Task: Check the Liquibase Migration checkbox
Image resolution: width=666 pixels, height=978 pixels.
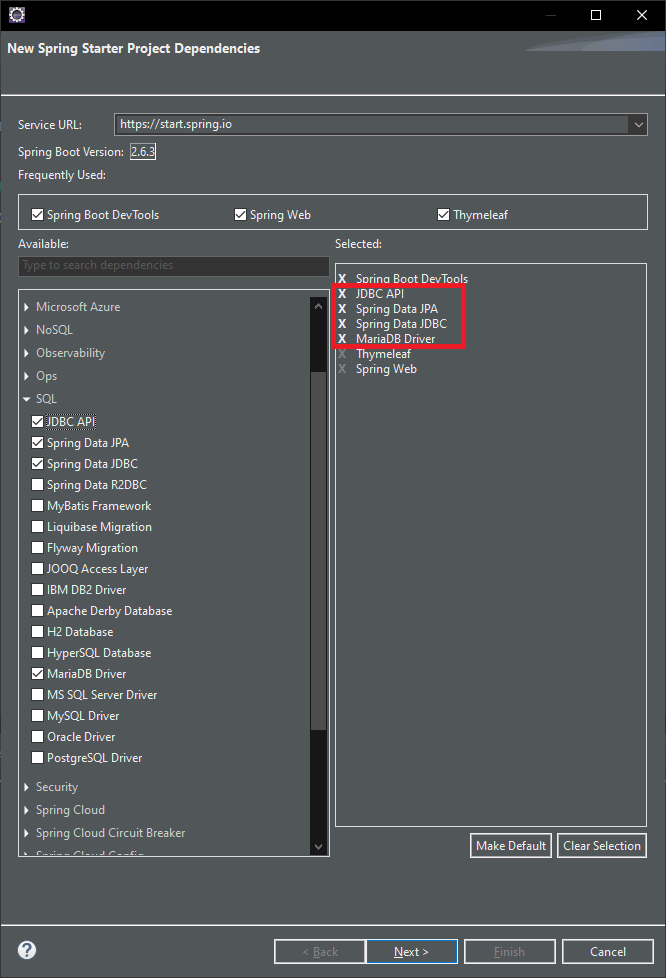Action: [37, 527]
